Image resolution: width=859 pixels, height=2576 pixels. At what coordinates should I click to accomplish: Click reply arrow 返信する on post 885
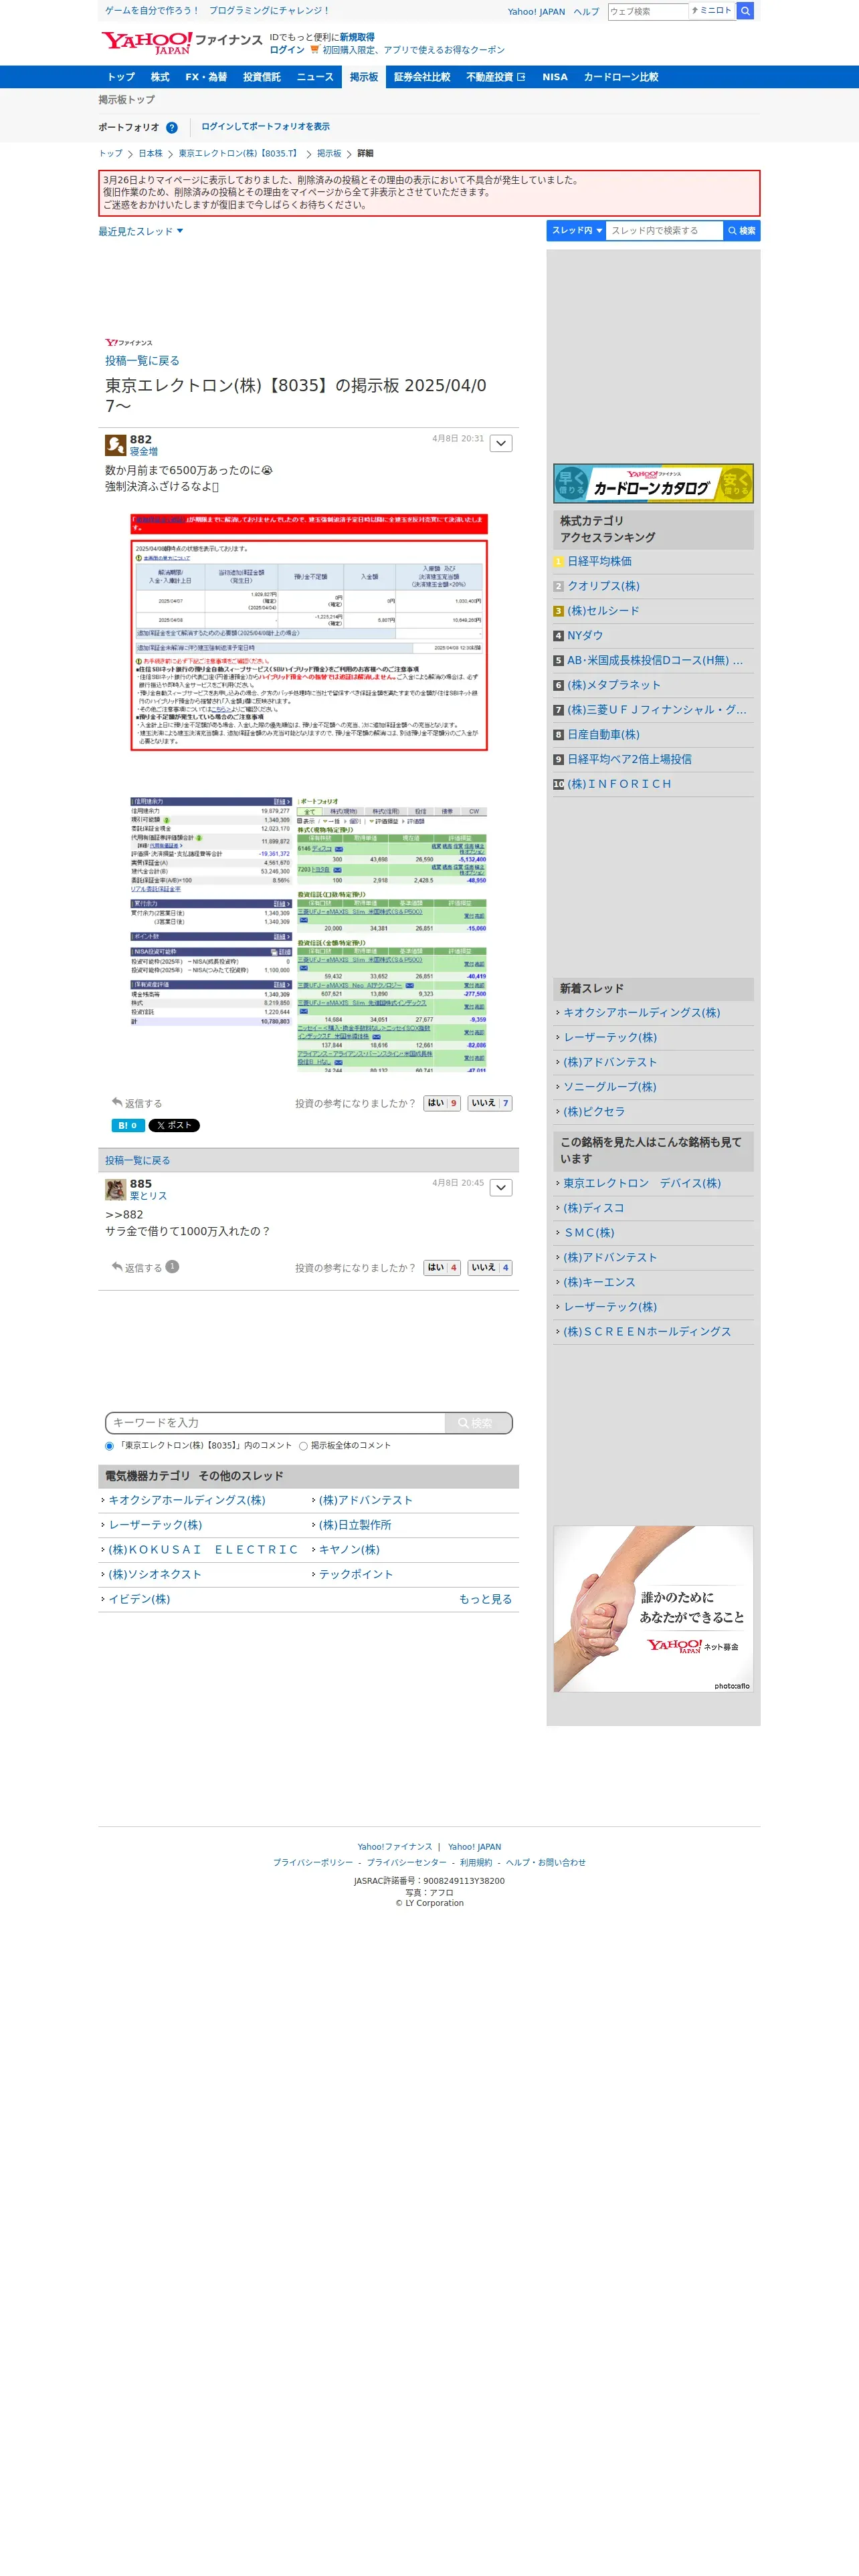[137, 1267]
